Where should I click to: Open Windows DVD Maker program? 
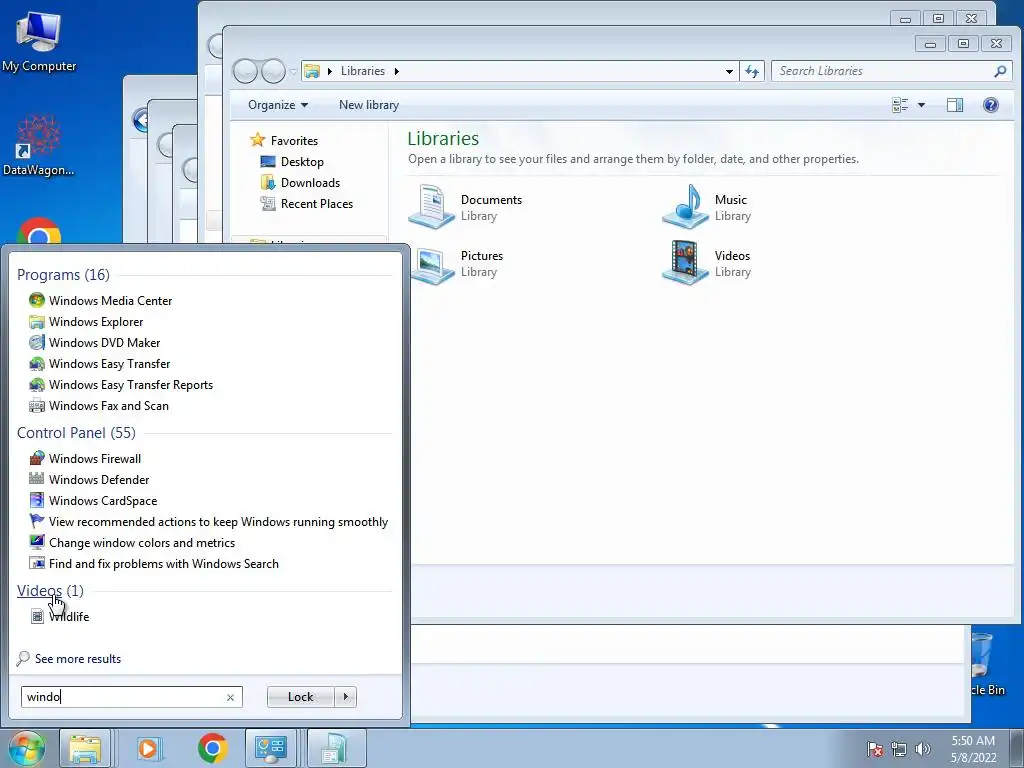coord(95,342)
